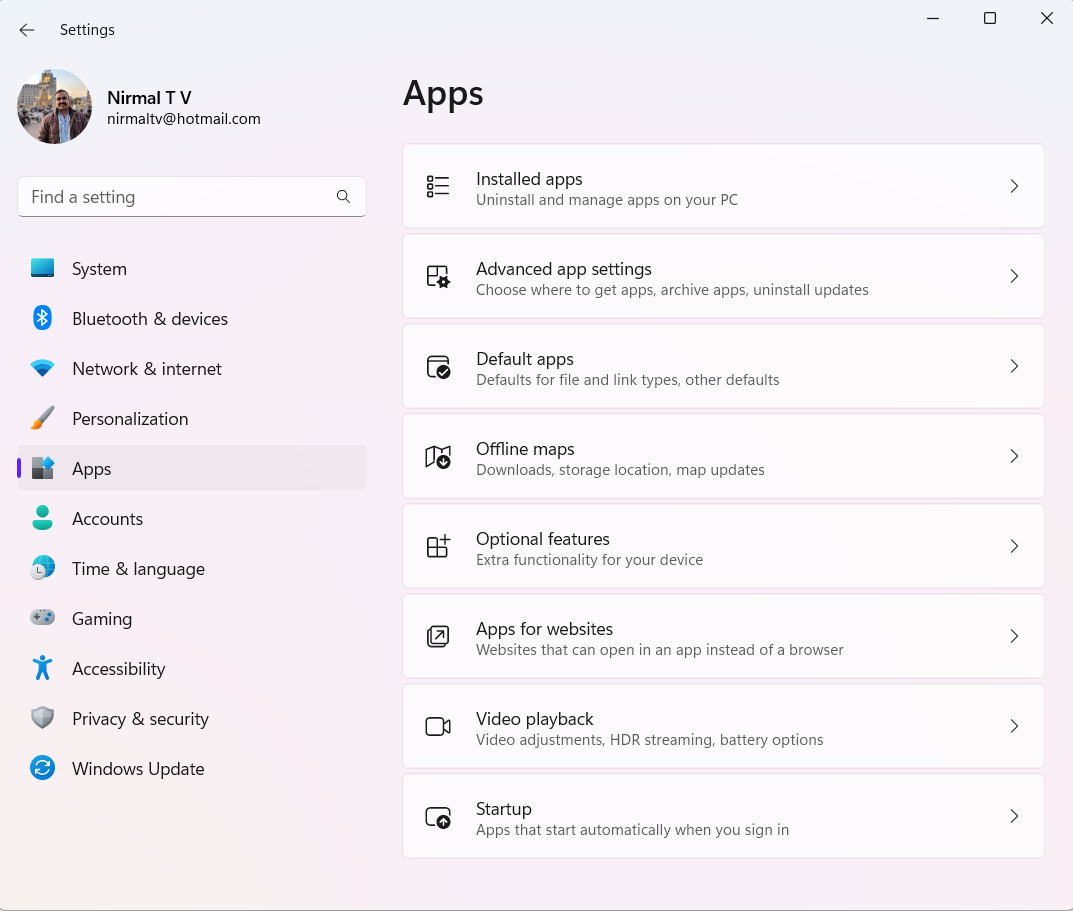1073x911 pixels.
Task: Select System in the sidebar
Action: point(192,269)
